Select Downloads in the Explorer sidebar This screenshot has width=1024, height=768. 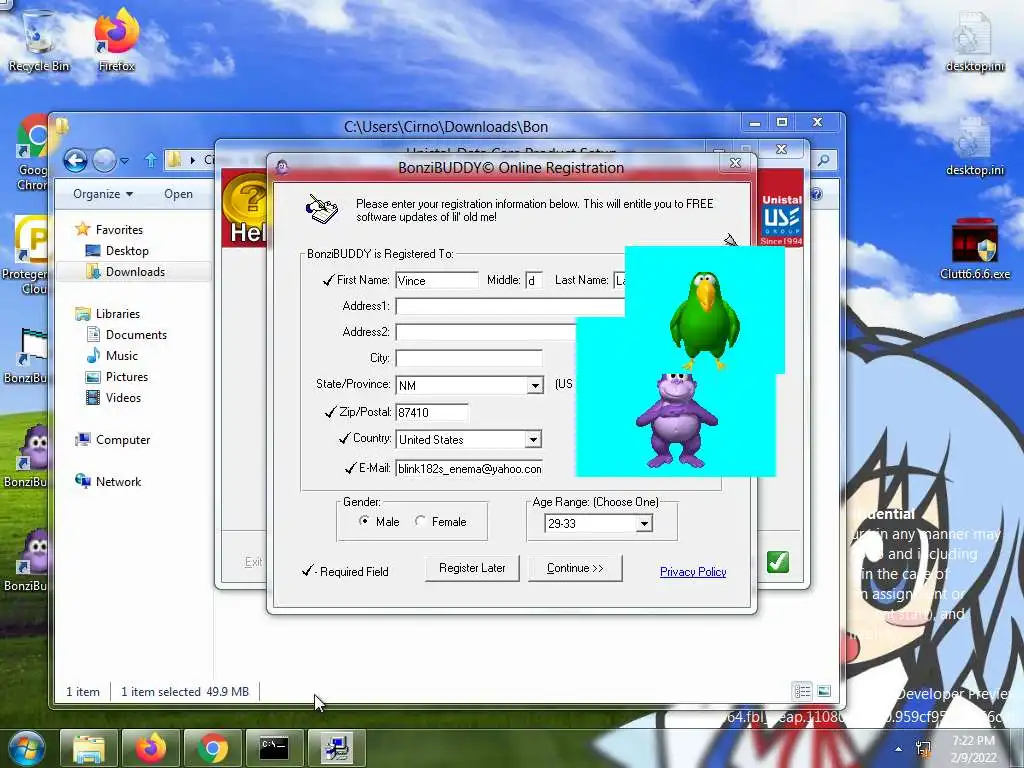tap(135, 272)
